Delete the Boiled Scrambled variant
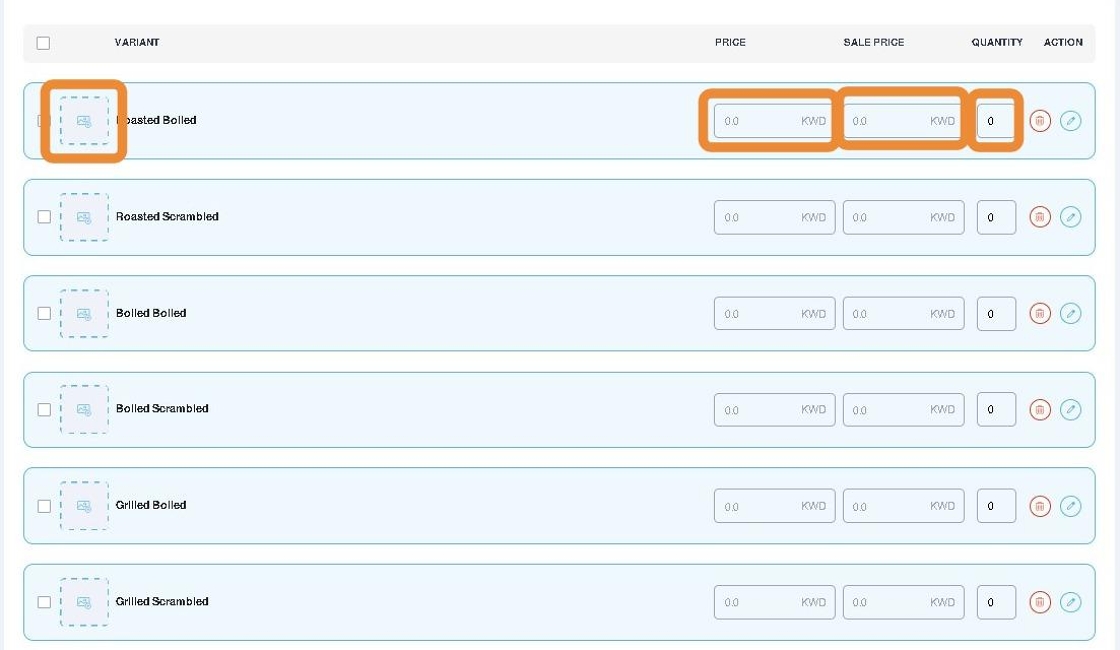Viewport: 1120px width, 650px height. [x=1040, y=410]
